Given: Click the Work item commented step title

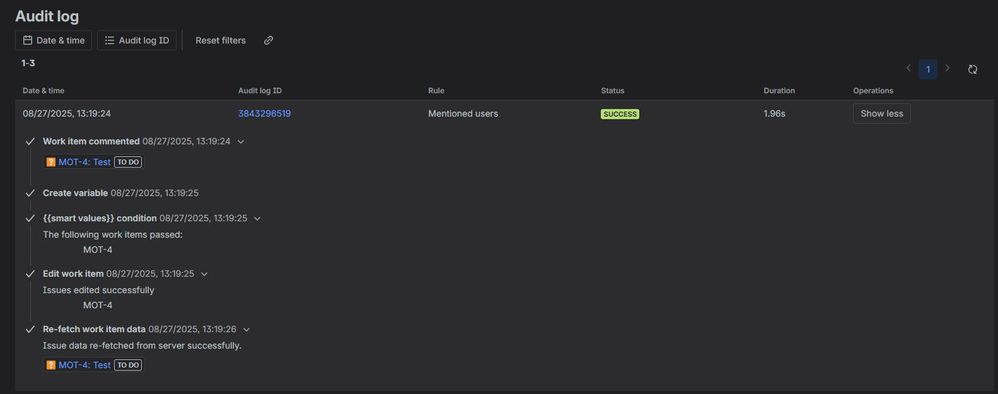Looking at the screenshot, I should 91,141.
